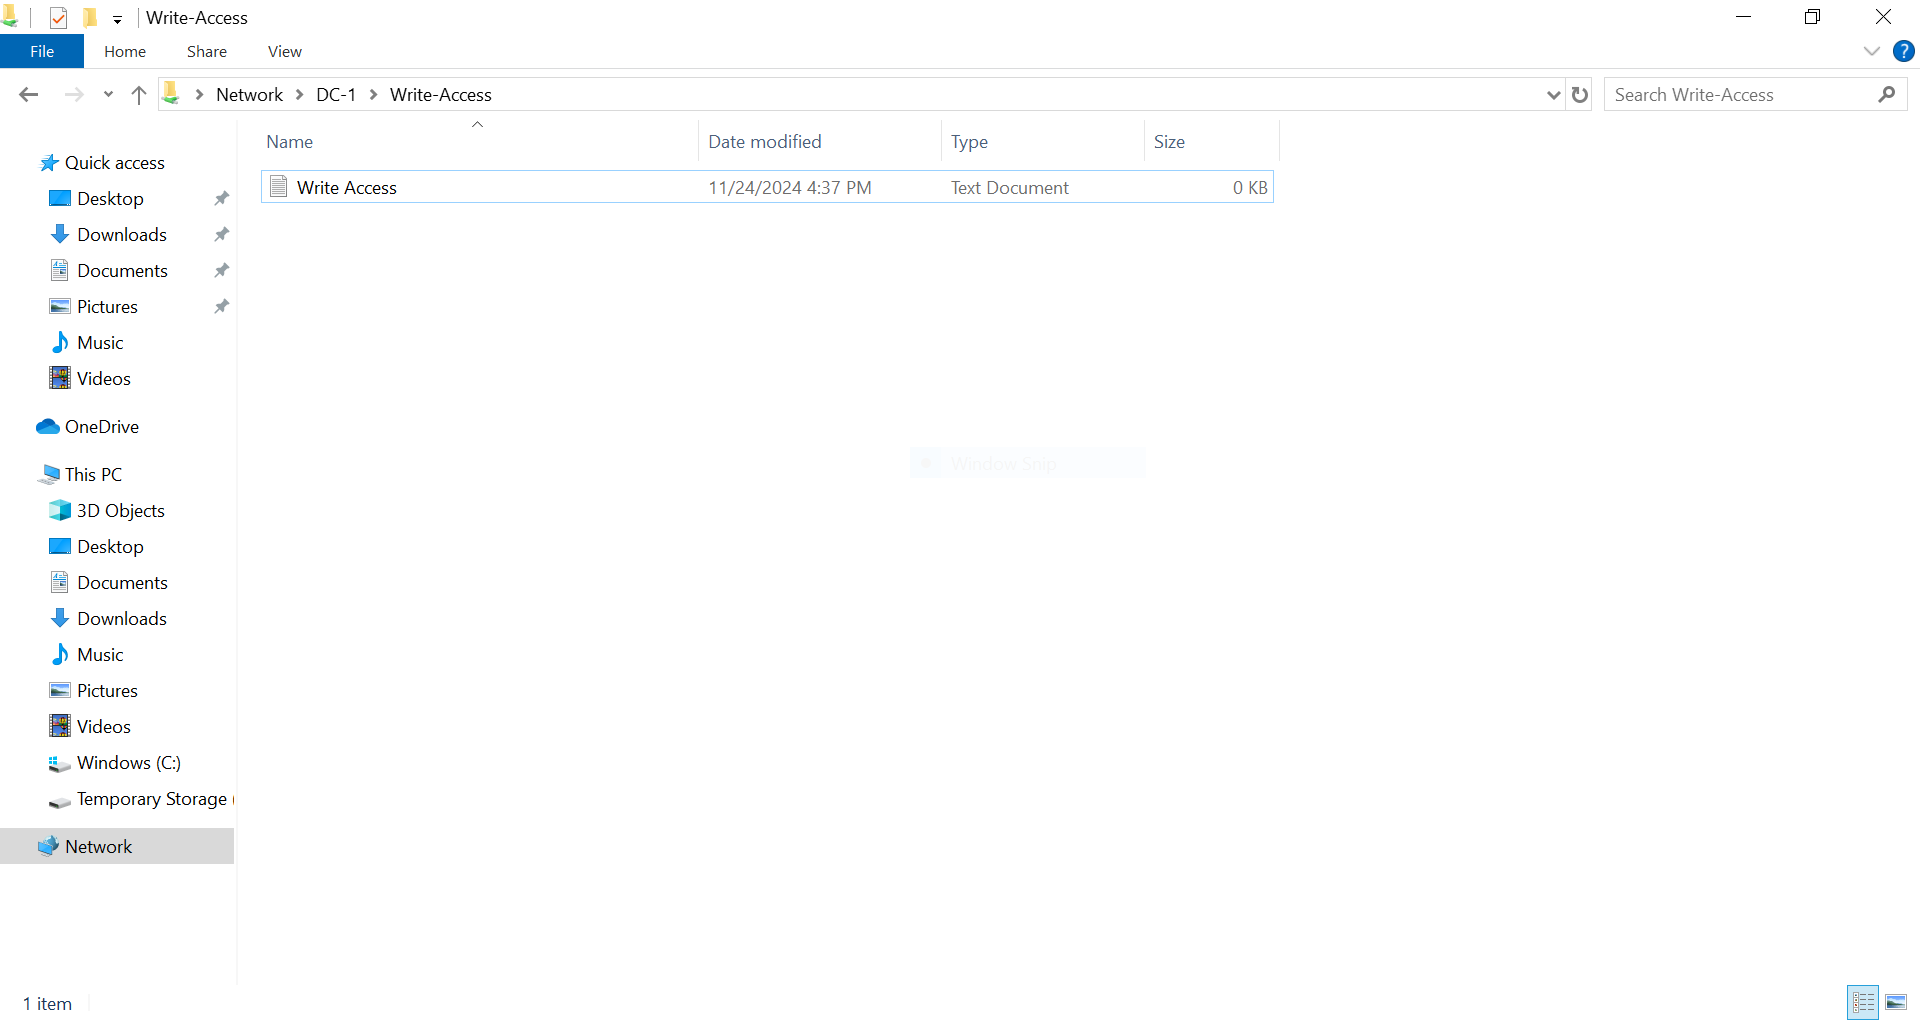
Task: Switch to the View ribbon tab
Action: coord(285,51)
